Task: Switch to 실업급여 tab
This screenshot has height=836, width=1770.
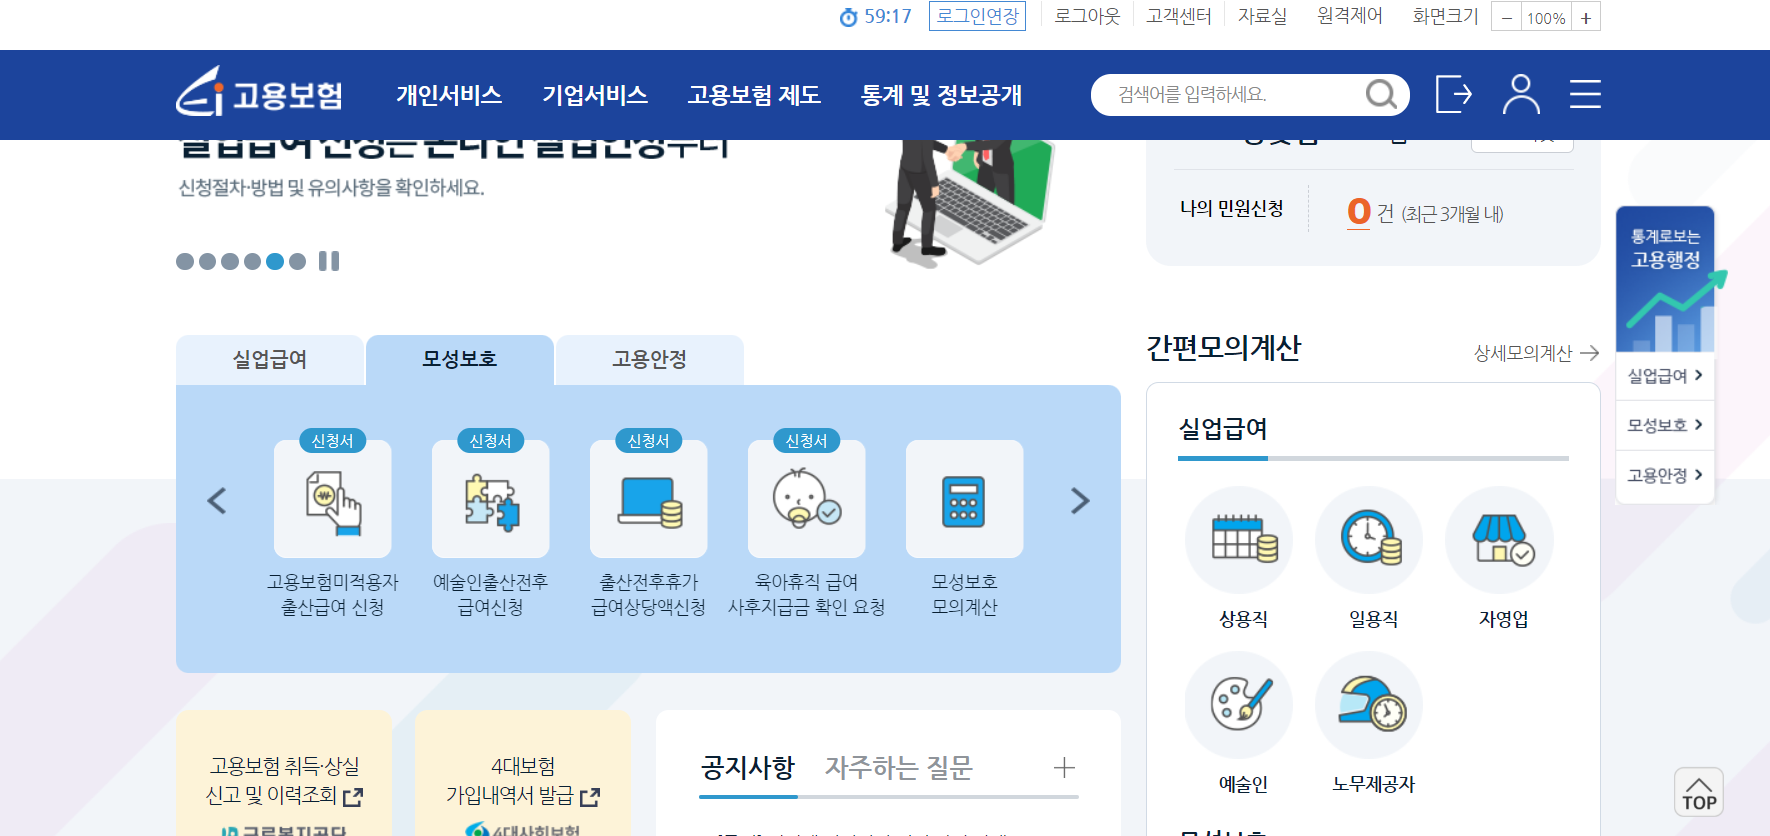Action: tap(270, 360)
